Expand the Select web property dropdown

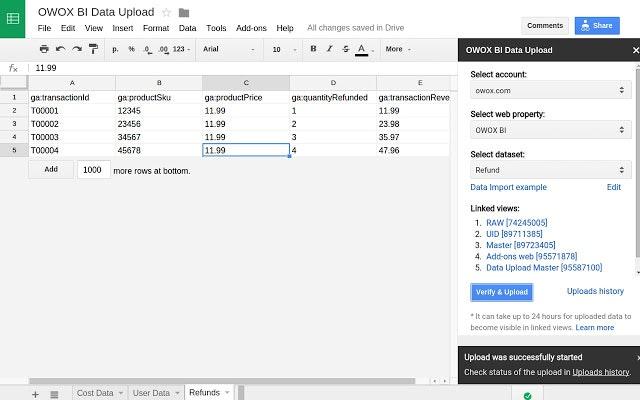[550, 130]
